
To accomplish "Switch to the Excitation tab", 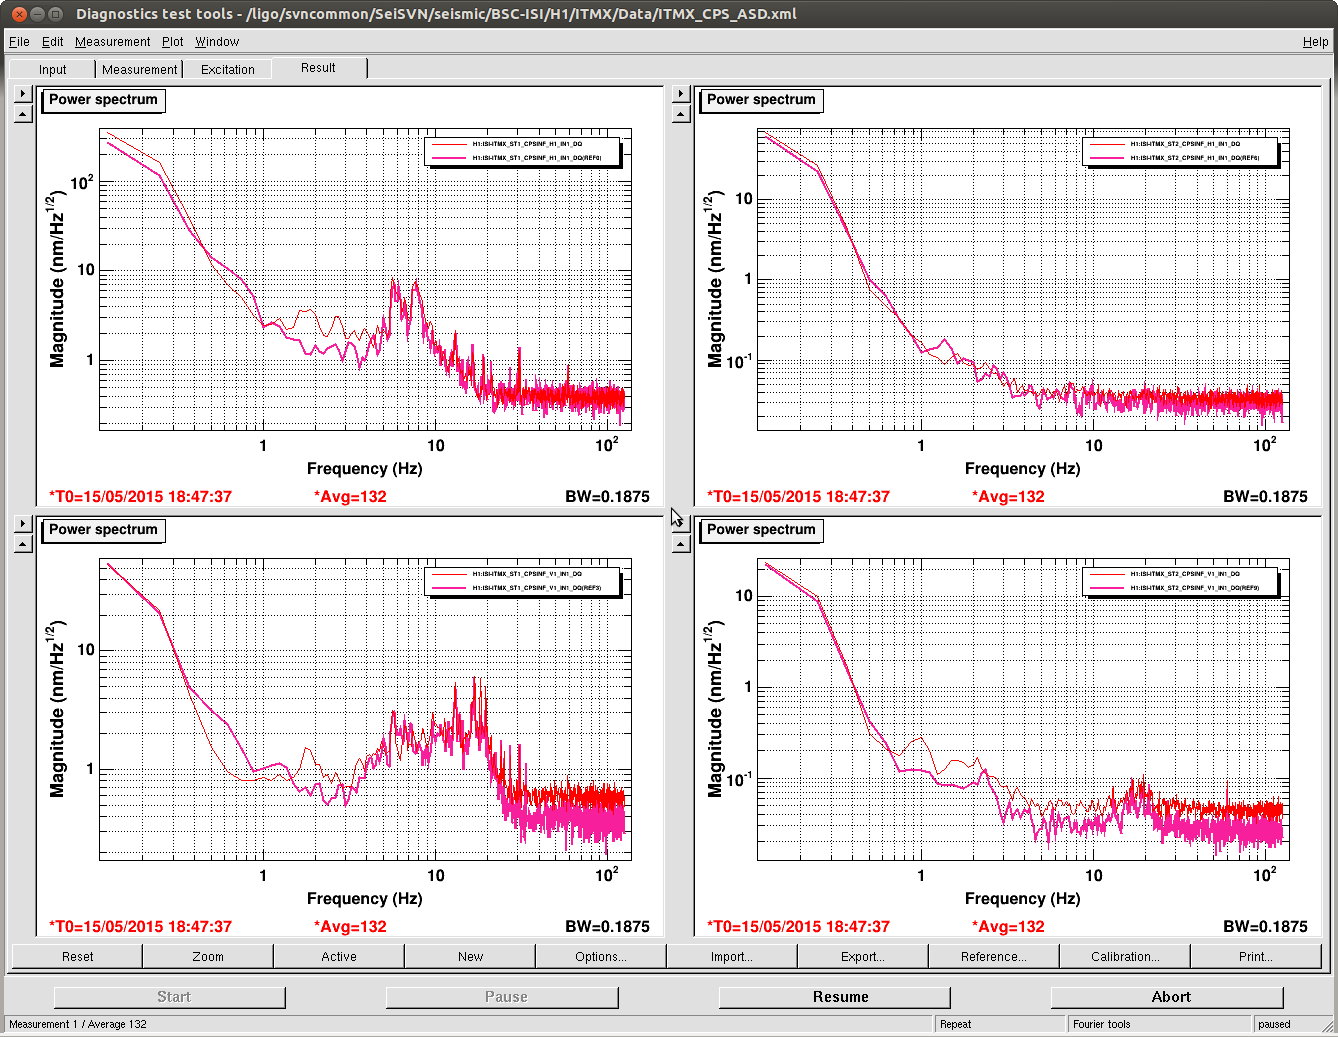I will [227, 69].
